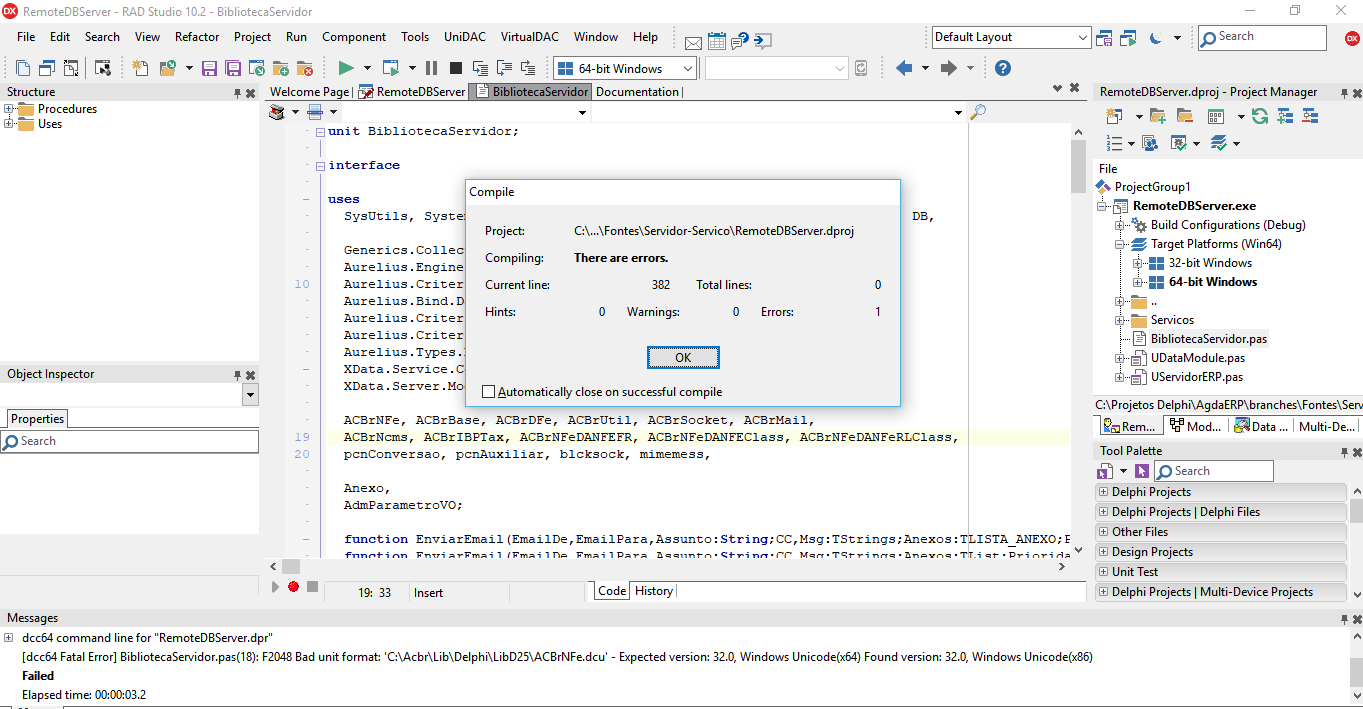Image resolution: width=1363 pixels, height=709 pixels.
Task: Close the Structure panel
Action: coord(250,93)
